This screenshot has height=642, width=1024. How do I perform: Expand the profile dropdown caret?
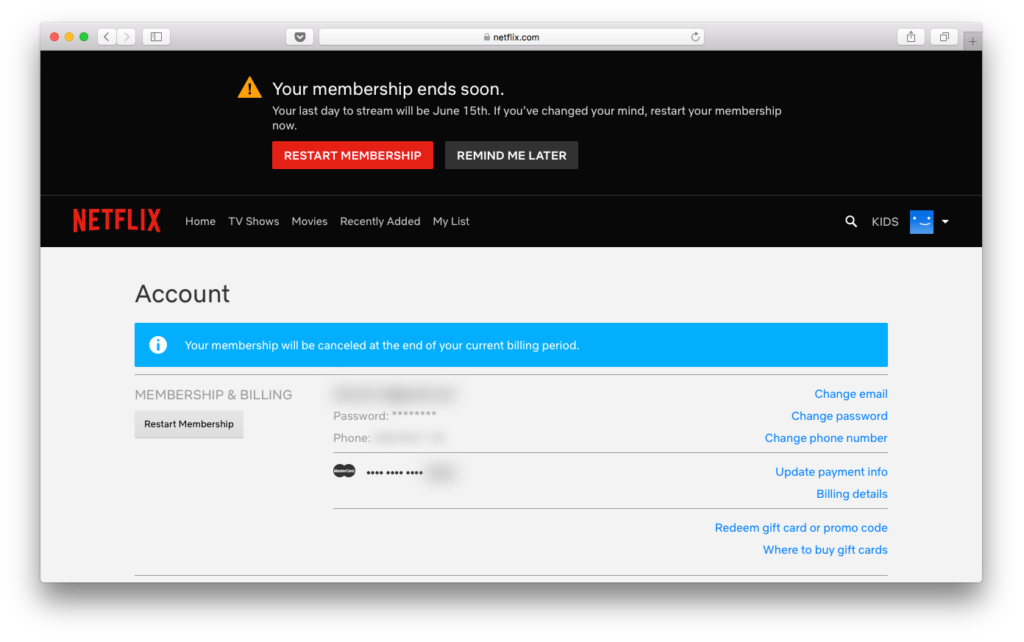click(x=945, y=222)
